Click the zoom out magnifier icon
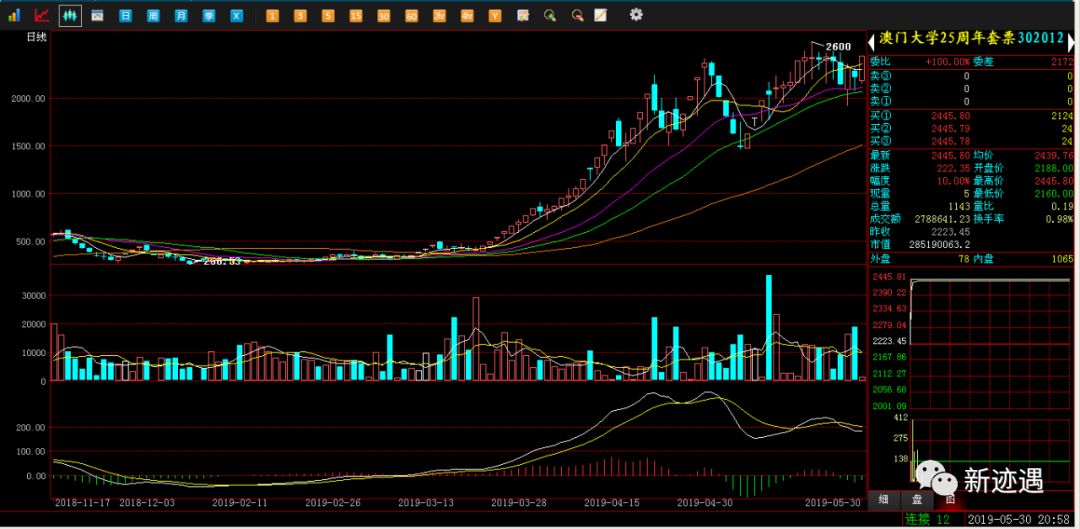 click(577, 15)
